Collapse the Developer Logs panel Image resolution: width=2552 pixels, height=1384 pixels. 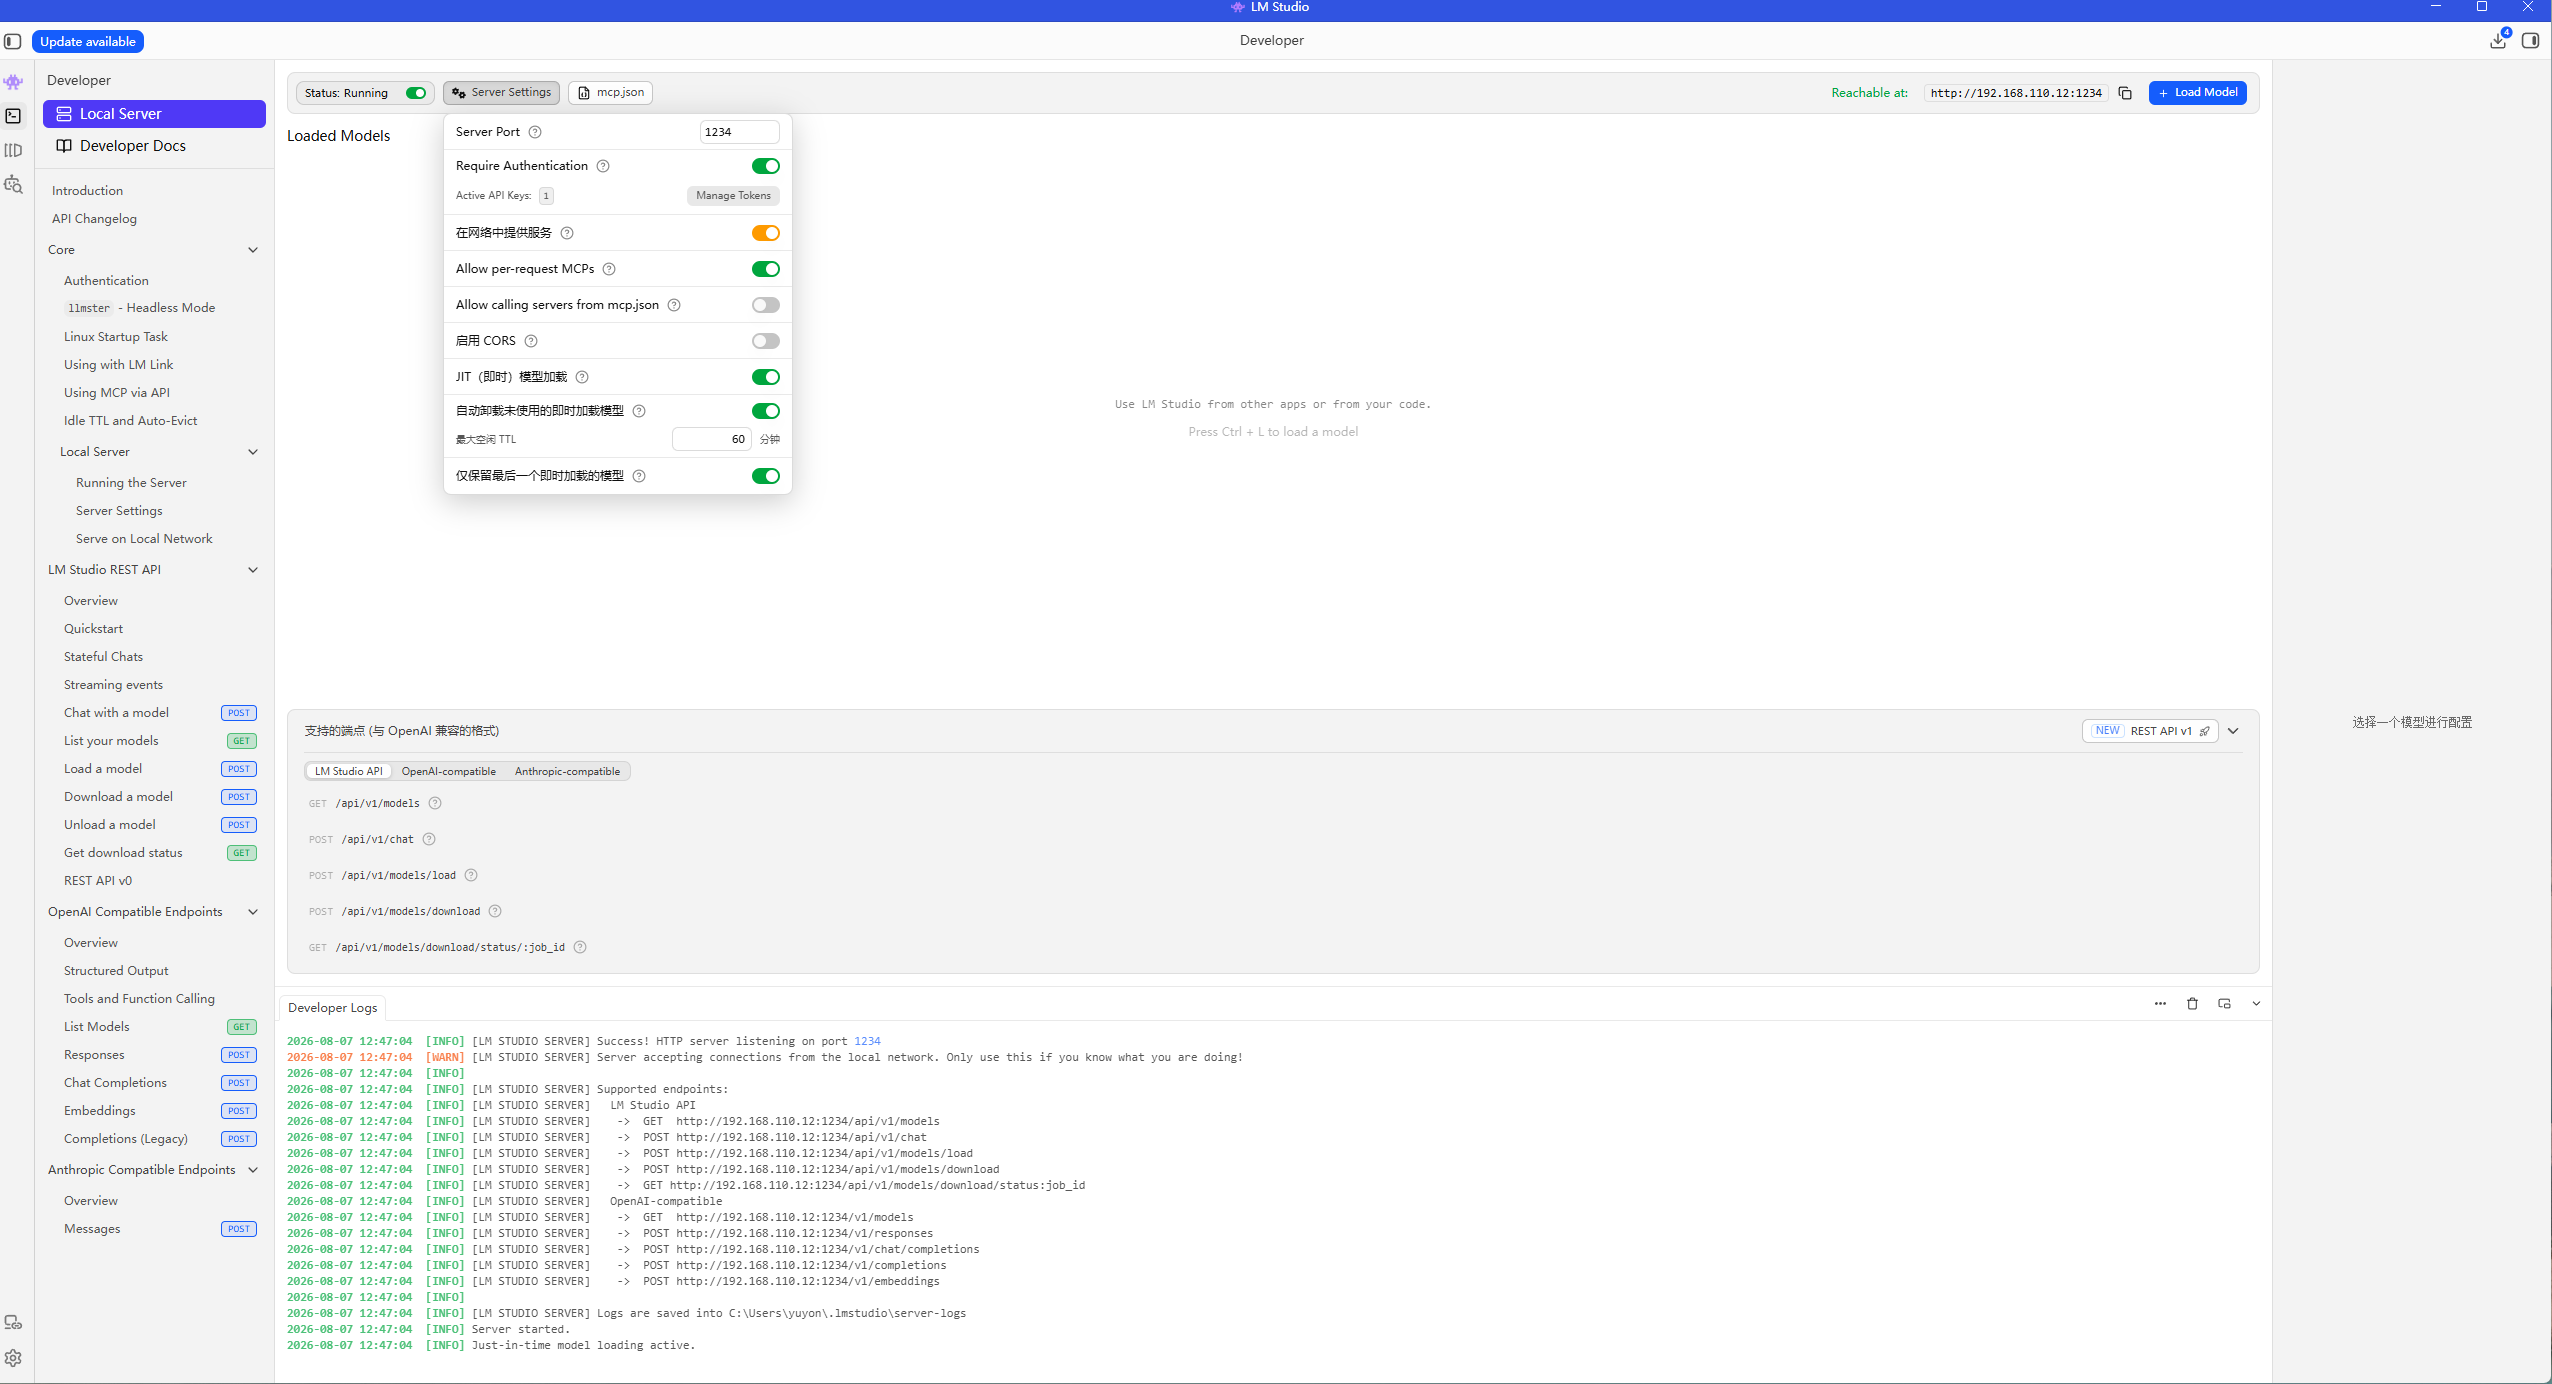2256,1004
